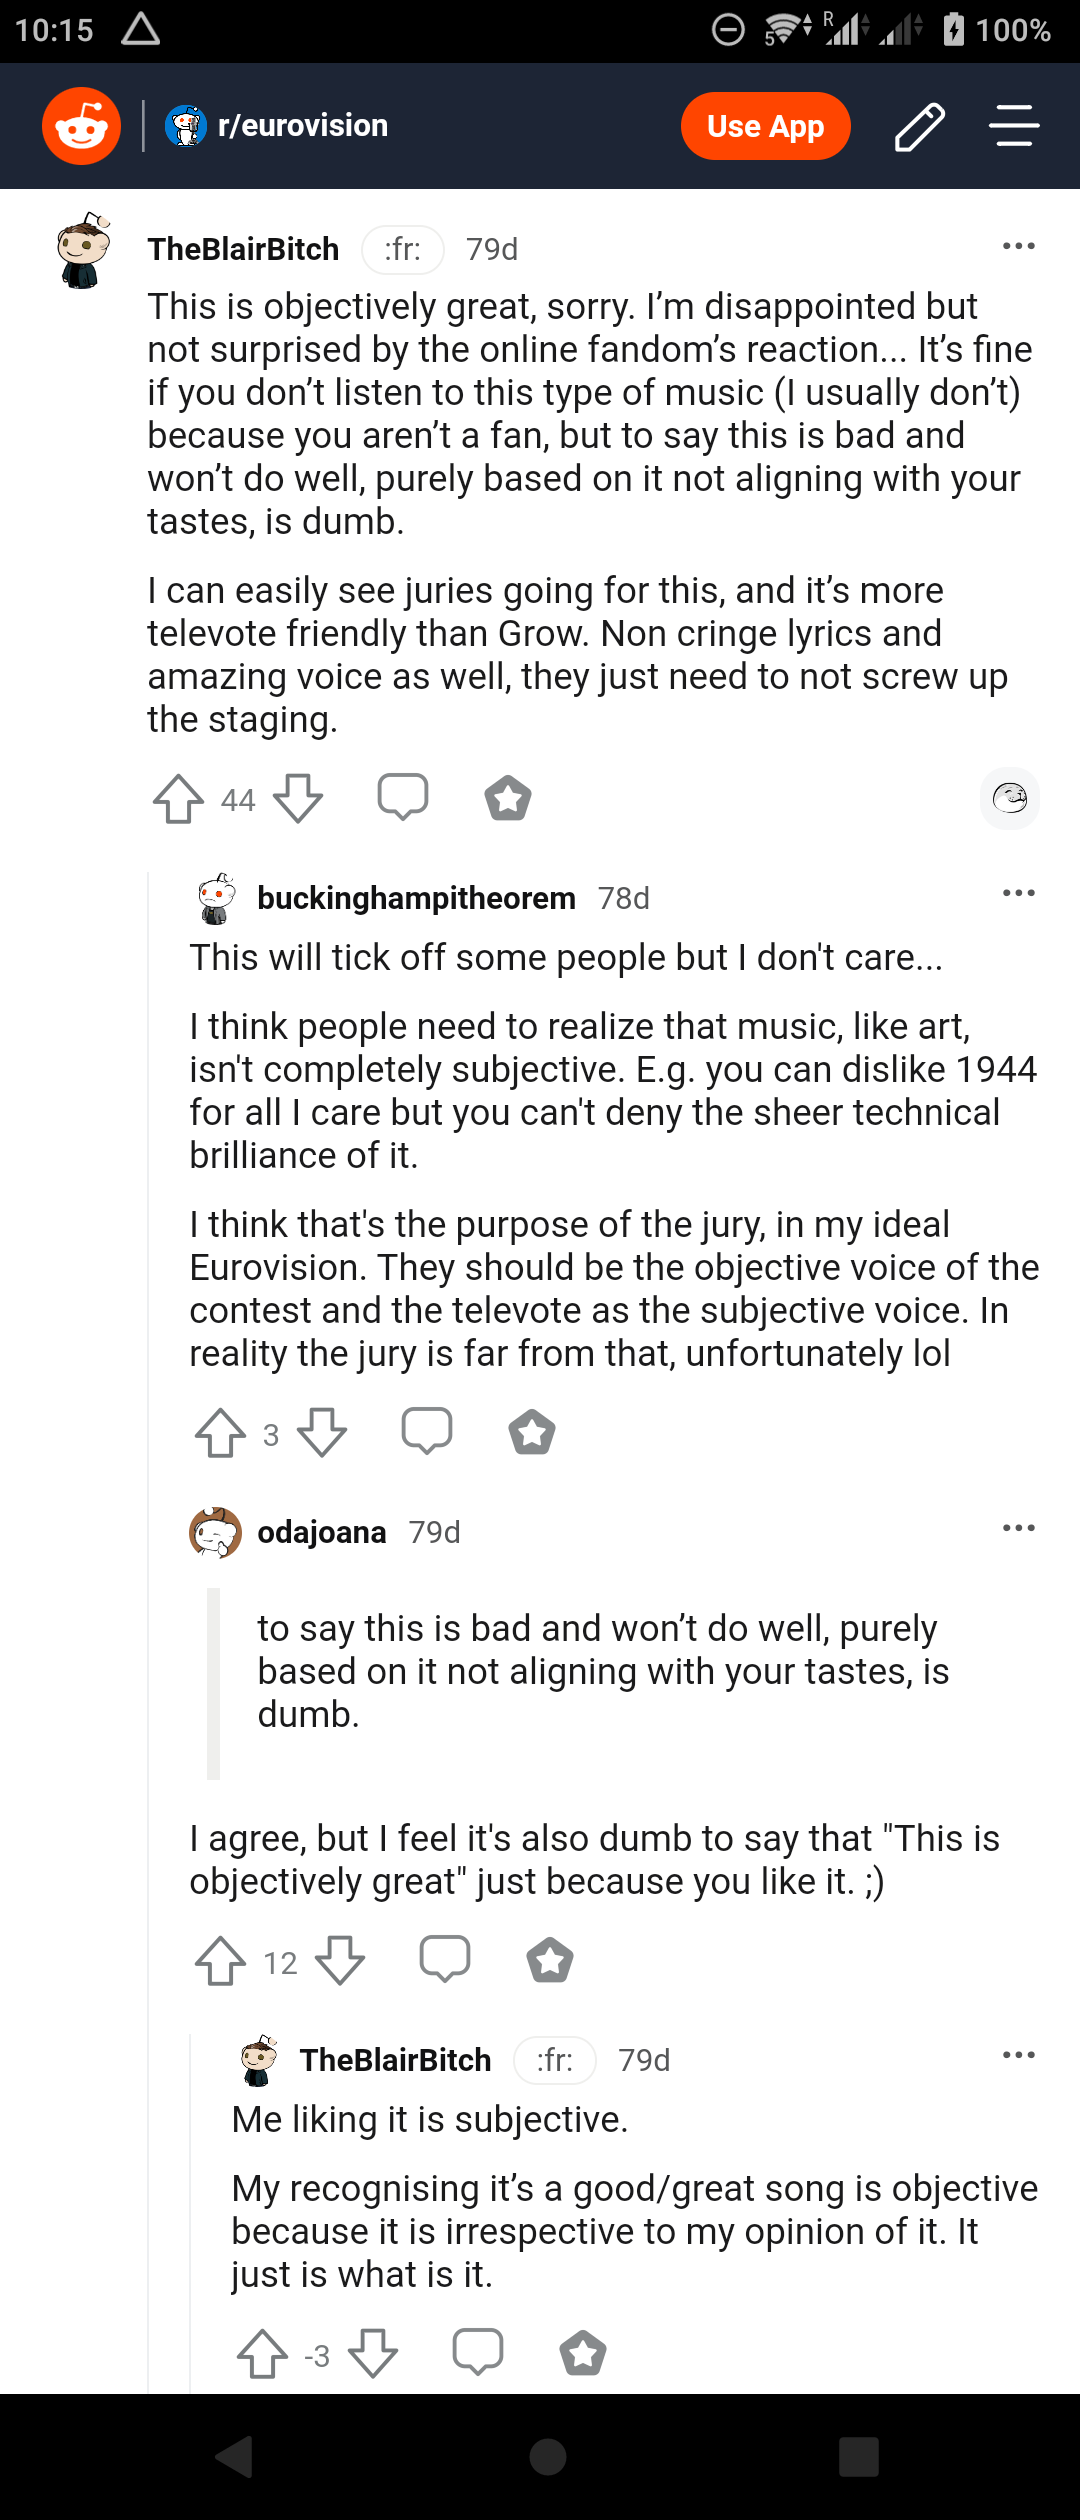Upvote the -3 scored reply
The width and height of the screenshot is (1080, 2520).
click(262, 2354)
